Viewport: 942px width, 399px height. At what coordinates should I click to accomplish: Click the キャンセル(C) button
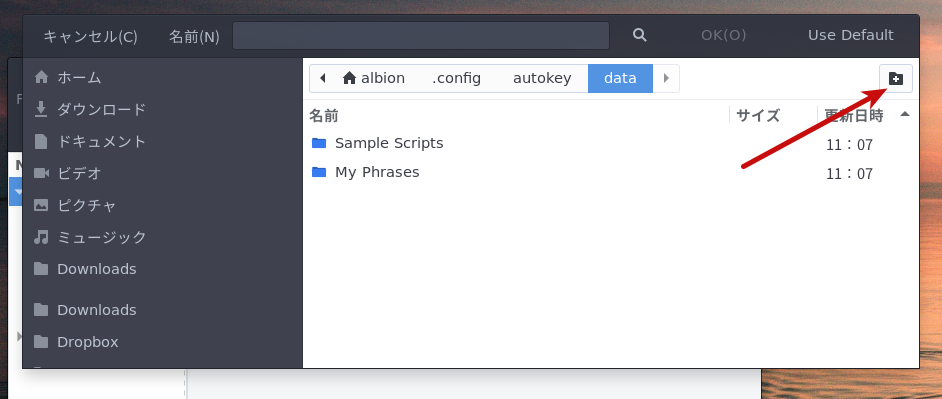[91, 36]
